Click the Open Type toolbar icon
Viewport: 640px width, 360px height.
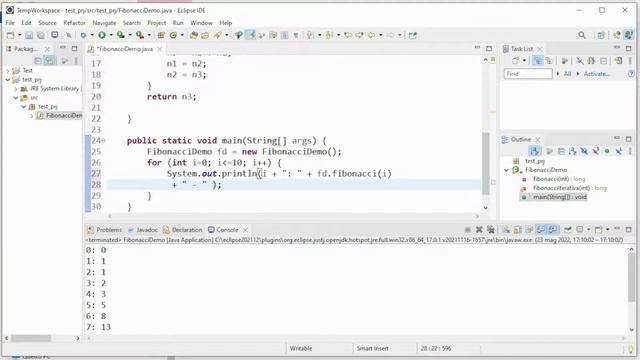(194, 36)
